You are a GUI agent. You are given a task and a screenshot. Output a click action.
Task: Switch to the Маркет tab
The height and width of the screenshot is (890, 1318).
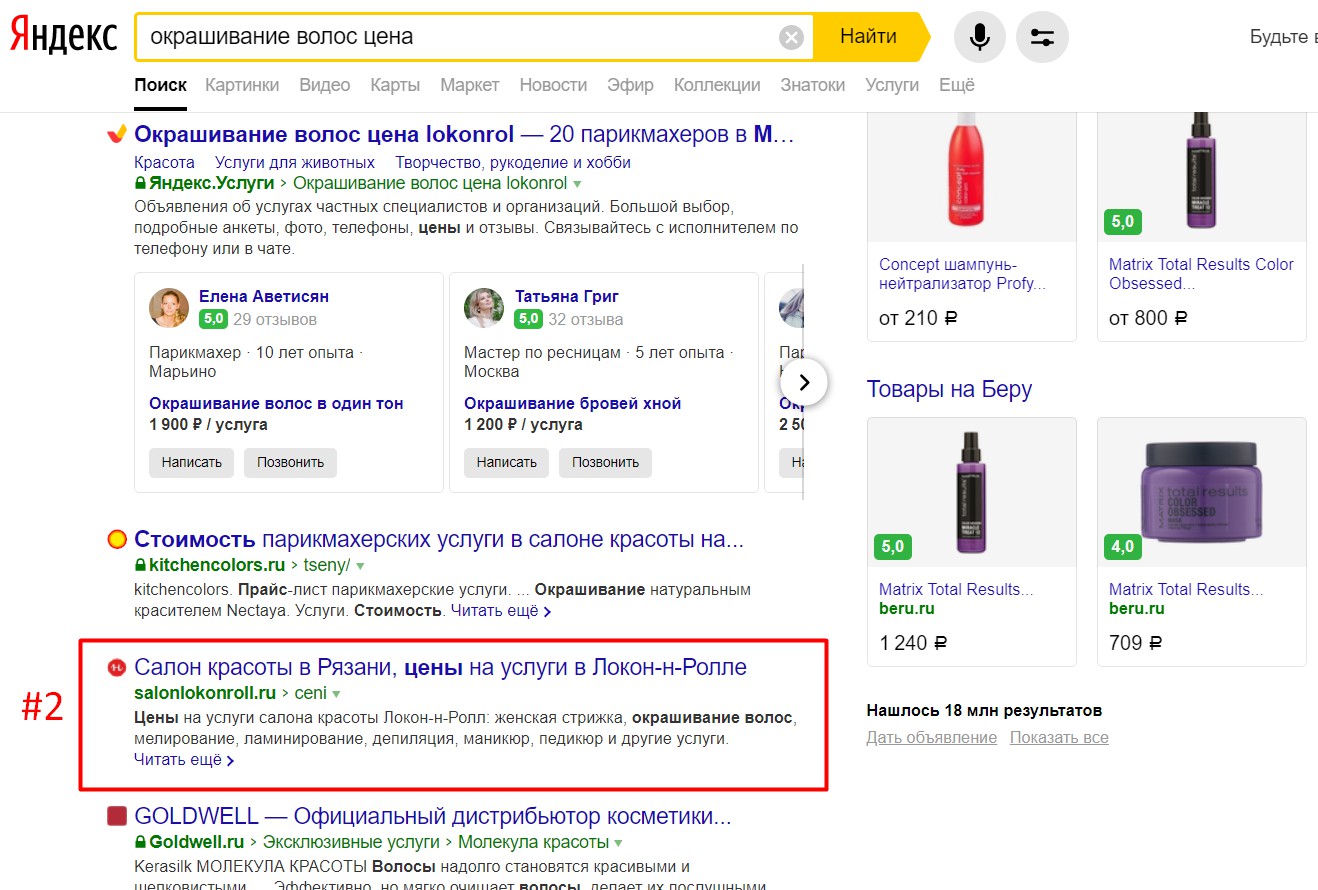click(470, 85)
